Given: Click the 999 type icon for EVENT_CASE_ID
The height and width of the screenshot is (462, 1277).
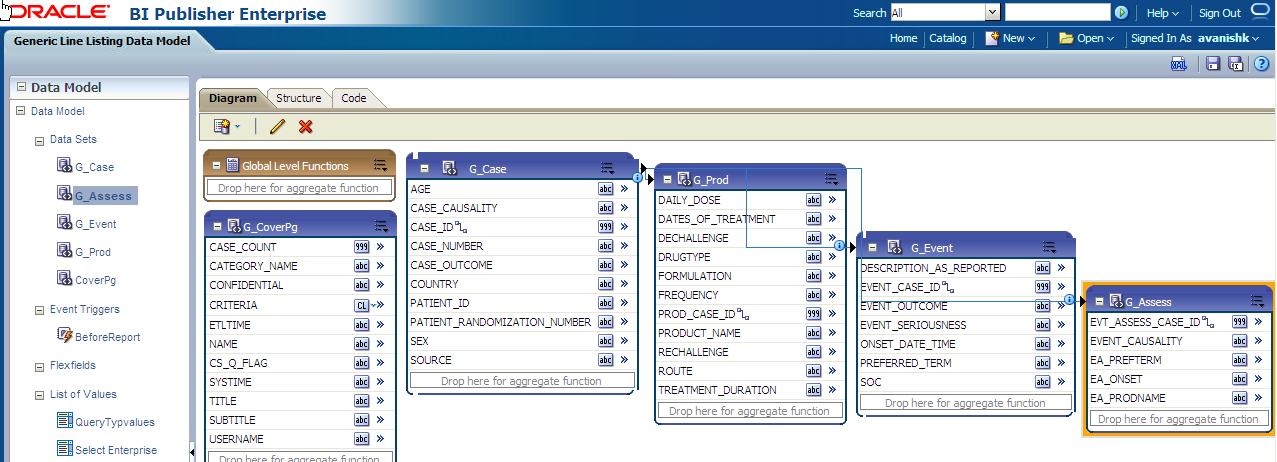Looking at the screenshot, I should coord(1042,287).
